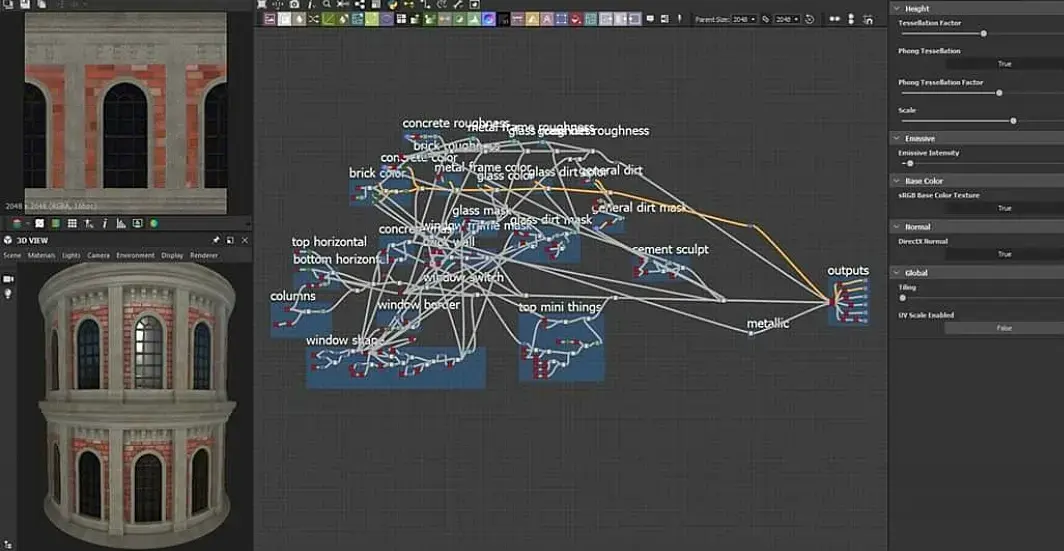Add the text 'A' node from toolbar
Viewport: 1064px width, 551px height.
click(x=546, y=19)
